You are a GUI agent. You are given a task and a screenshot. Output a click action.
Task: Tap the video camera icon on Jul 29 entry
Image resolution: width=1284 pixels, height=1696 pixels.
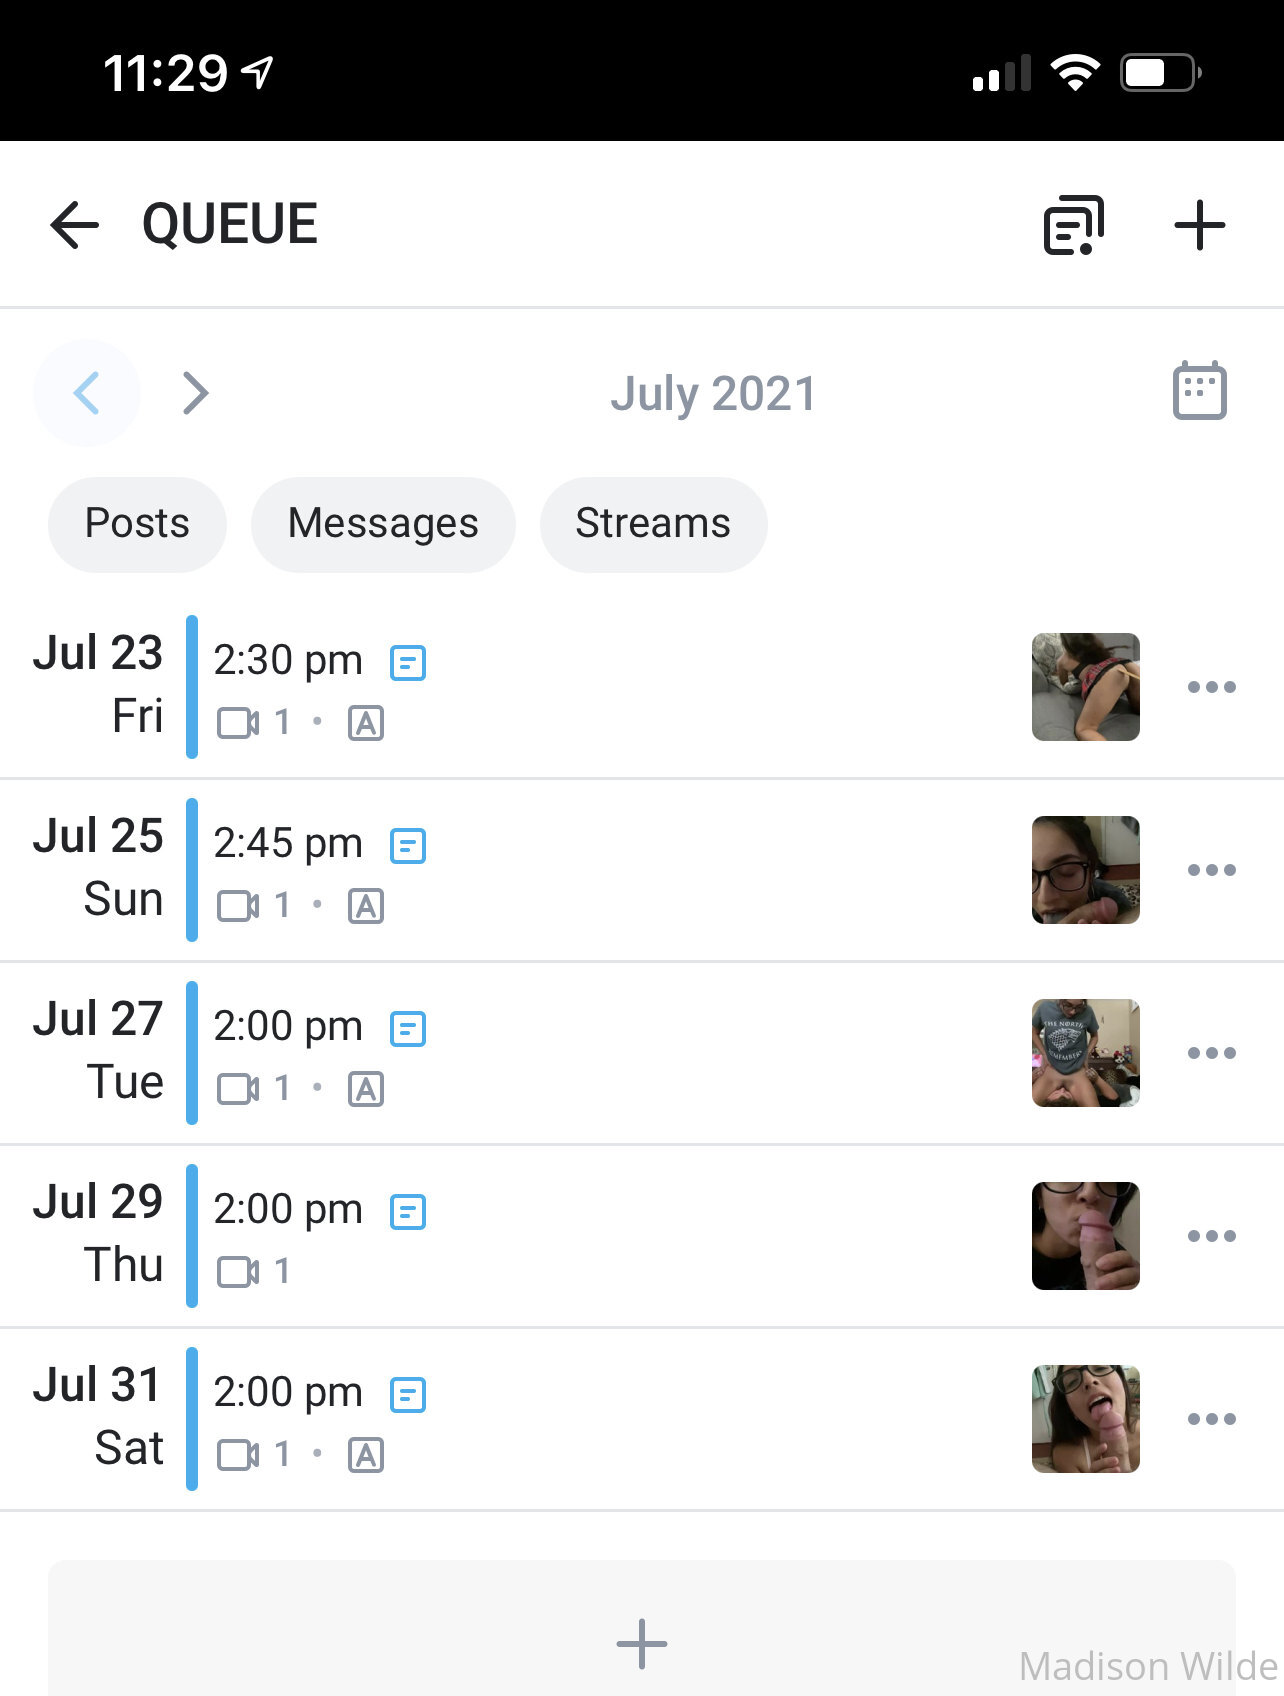[238, 1272]
